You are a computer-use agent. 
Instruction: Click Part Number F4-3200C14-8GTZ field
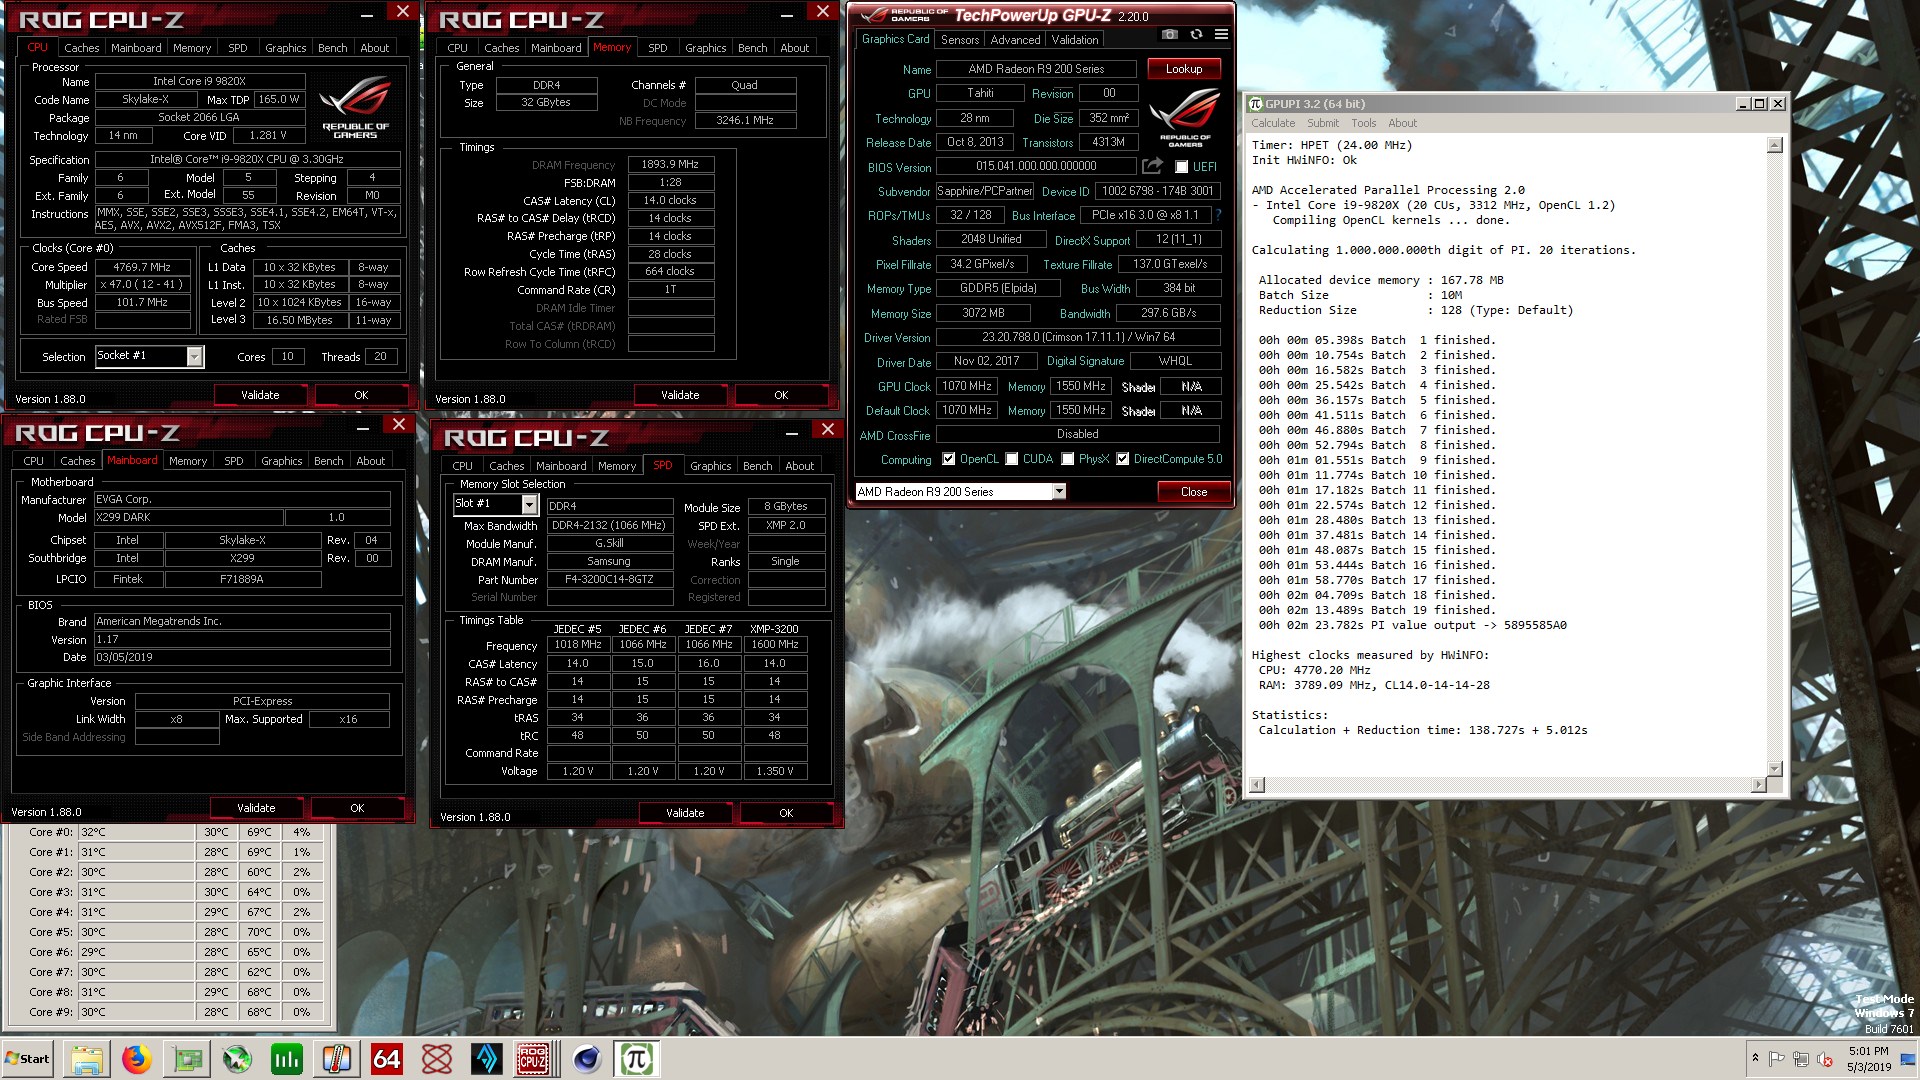point(609,579)
